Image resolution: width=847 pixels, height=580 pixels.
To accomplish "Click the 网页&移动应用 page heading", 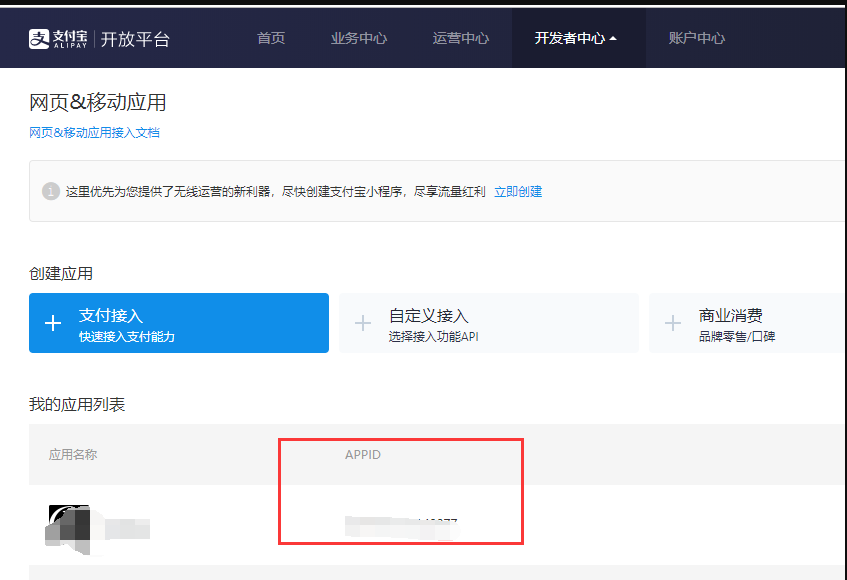I will (x=98, y=103).
